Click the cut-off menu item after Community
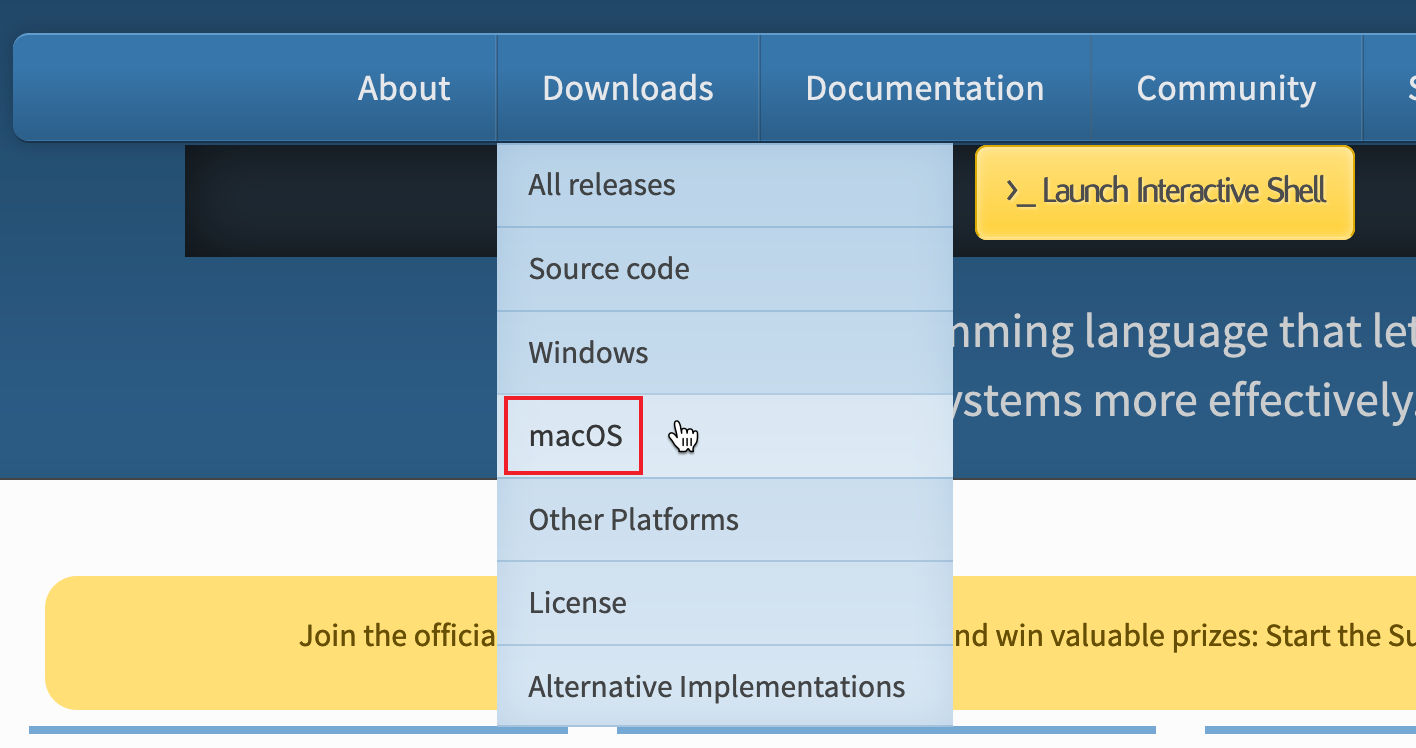The height and width of the screenshot is (748, 1416). coord(1406,88)
